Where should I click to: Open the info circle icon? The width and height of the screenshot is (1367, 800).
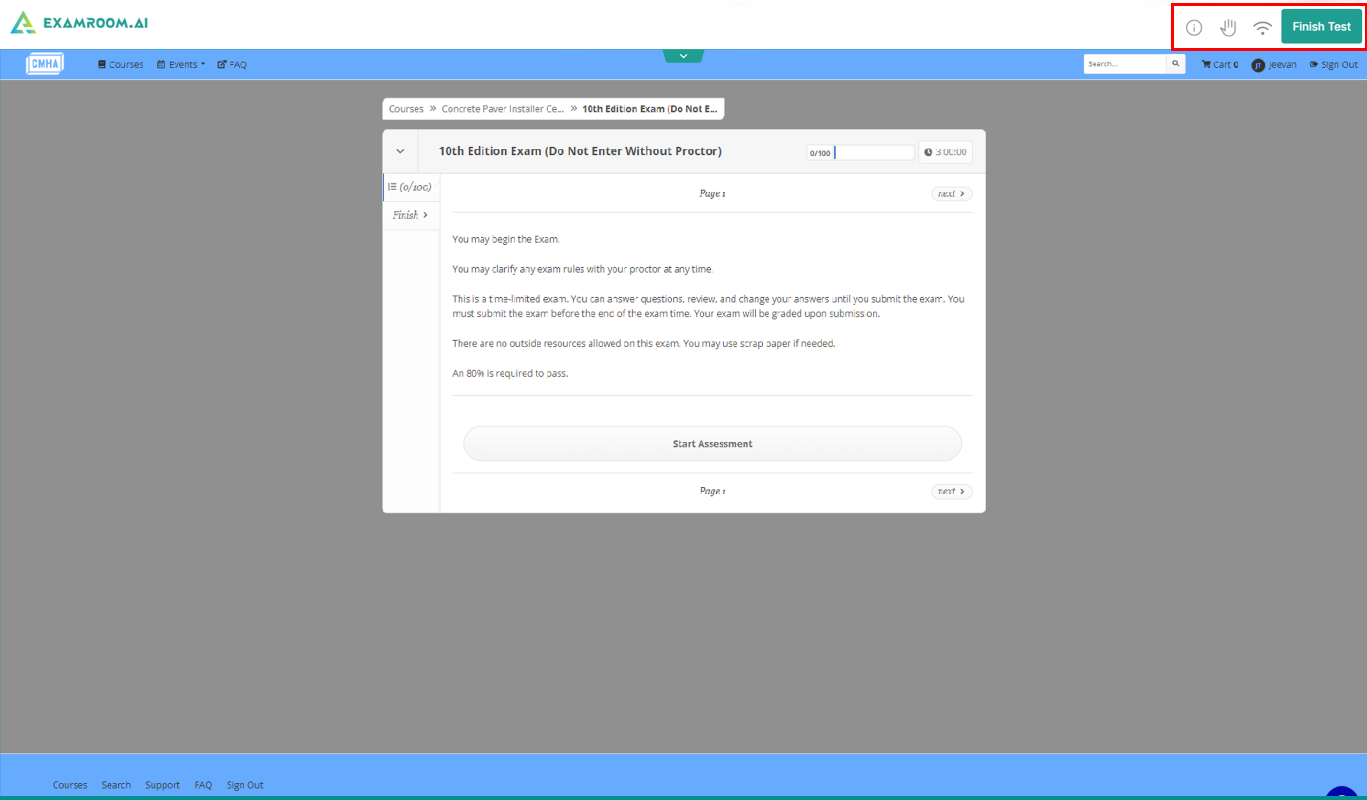1194,28
